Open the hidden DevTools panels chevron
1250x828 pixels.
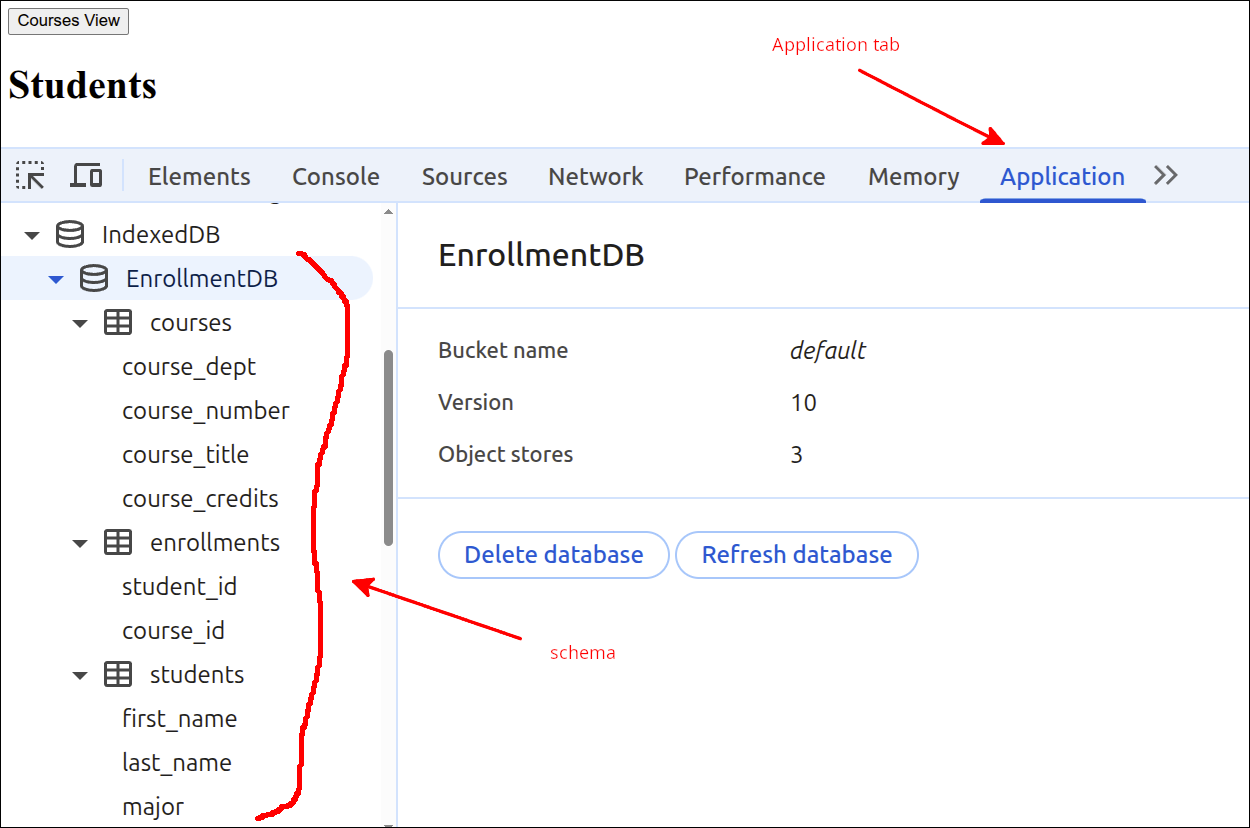tap(1165, 175)
